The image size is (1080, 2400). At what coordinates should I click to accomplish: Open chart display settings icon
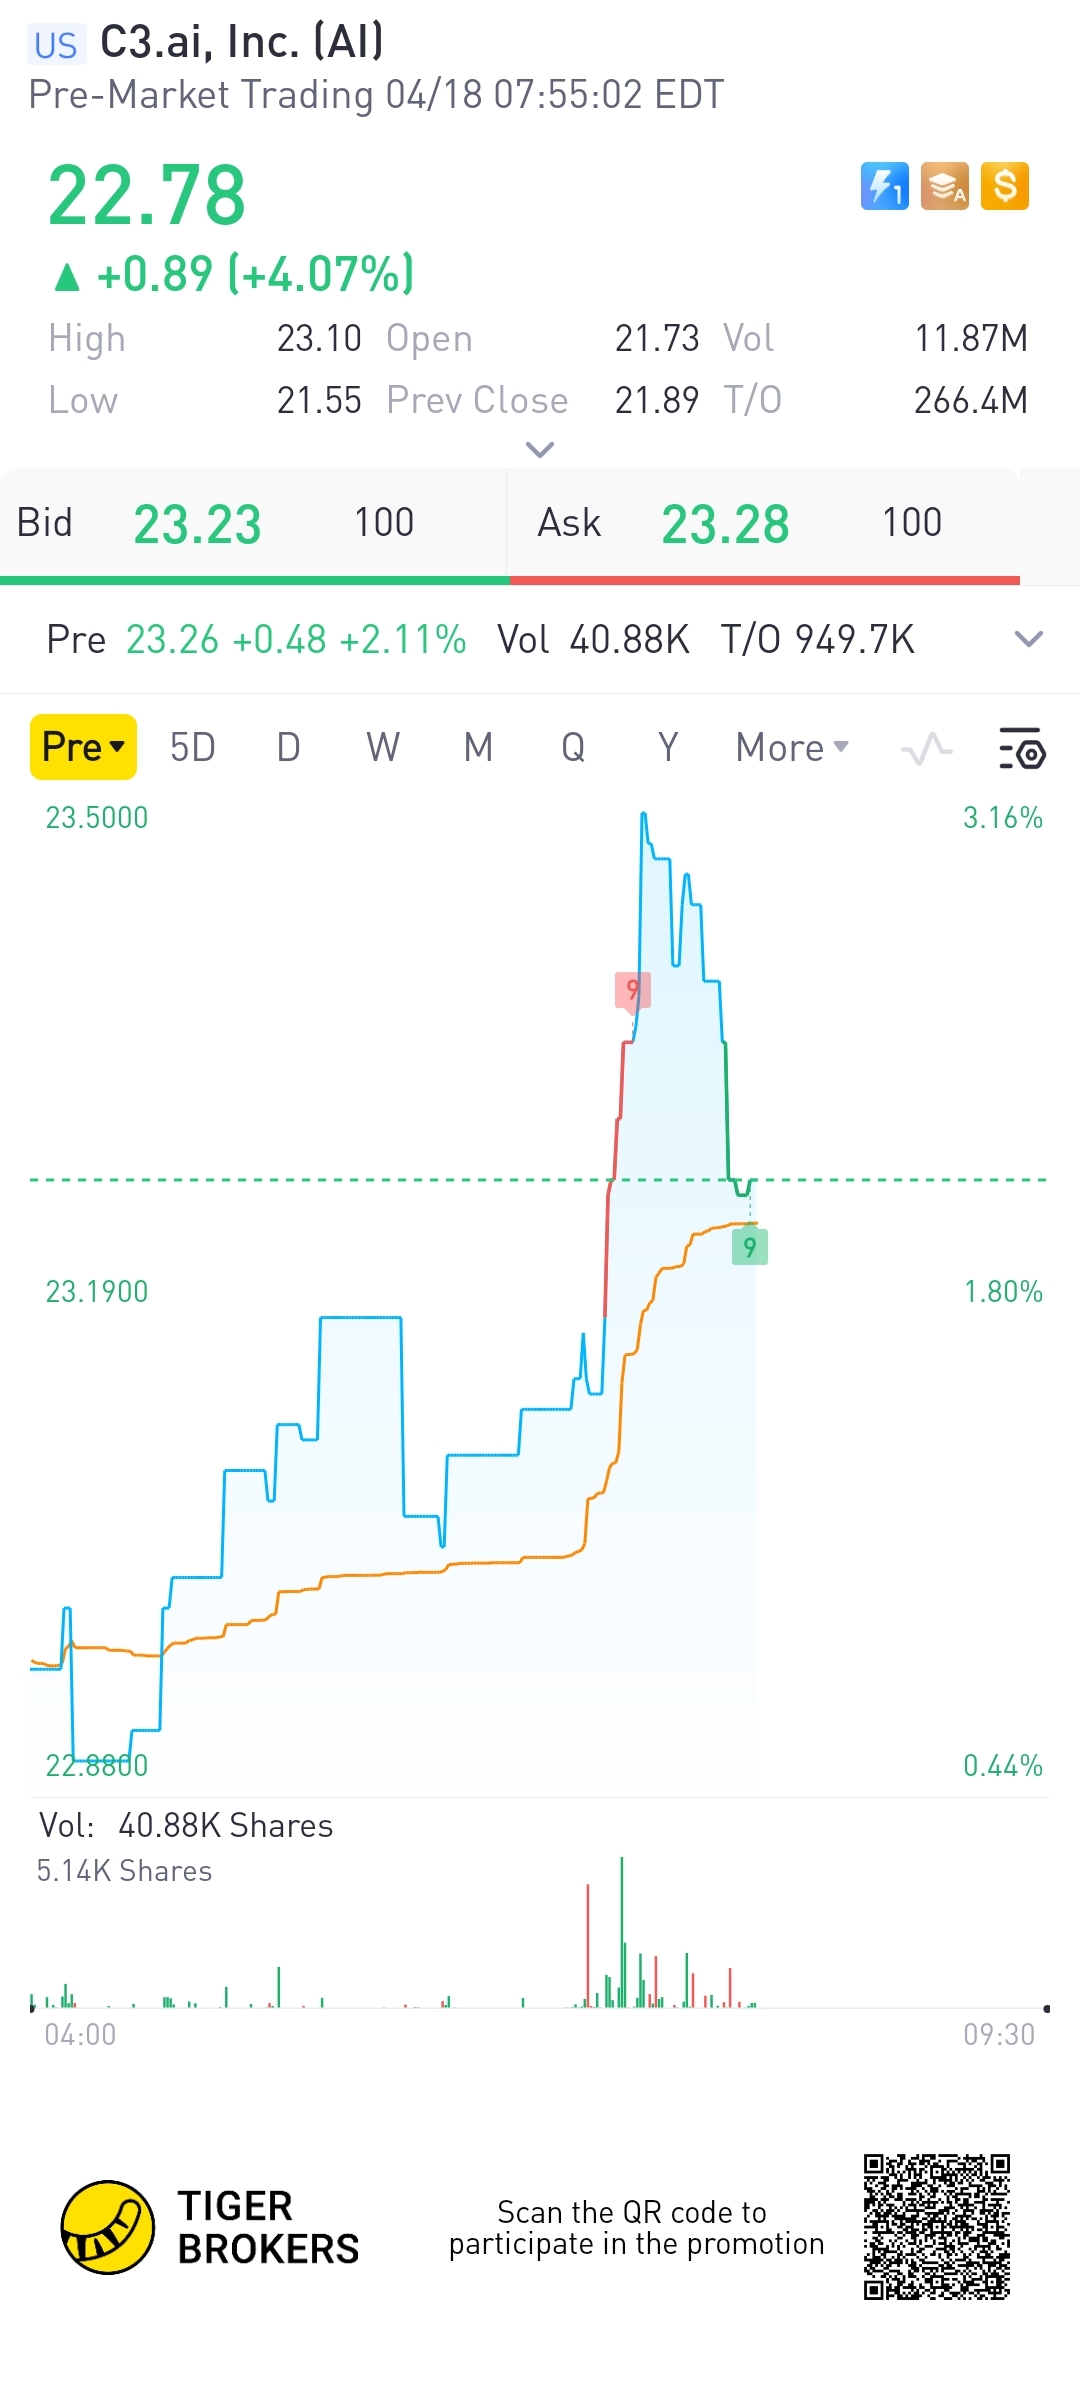click(1022, 748)
